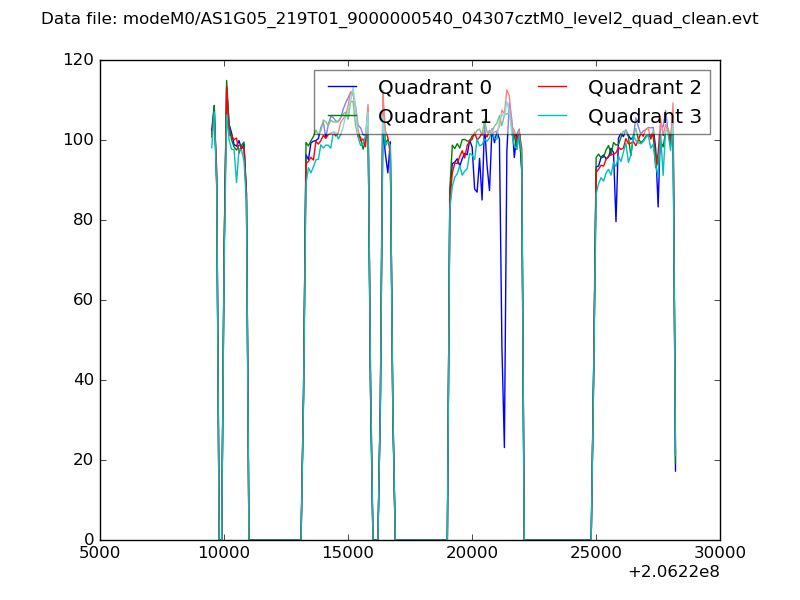Click the y-axis tick label 60
The height and width of the screenshot is (600, 800).
click(83, 300)
